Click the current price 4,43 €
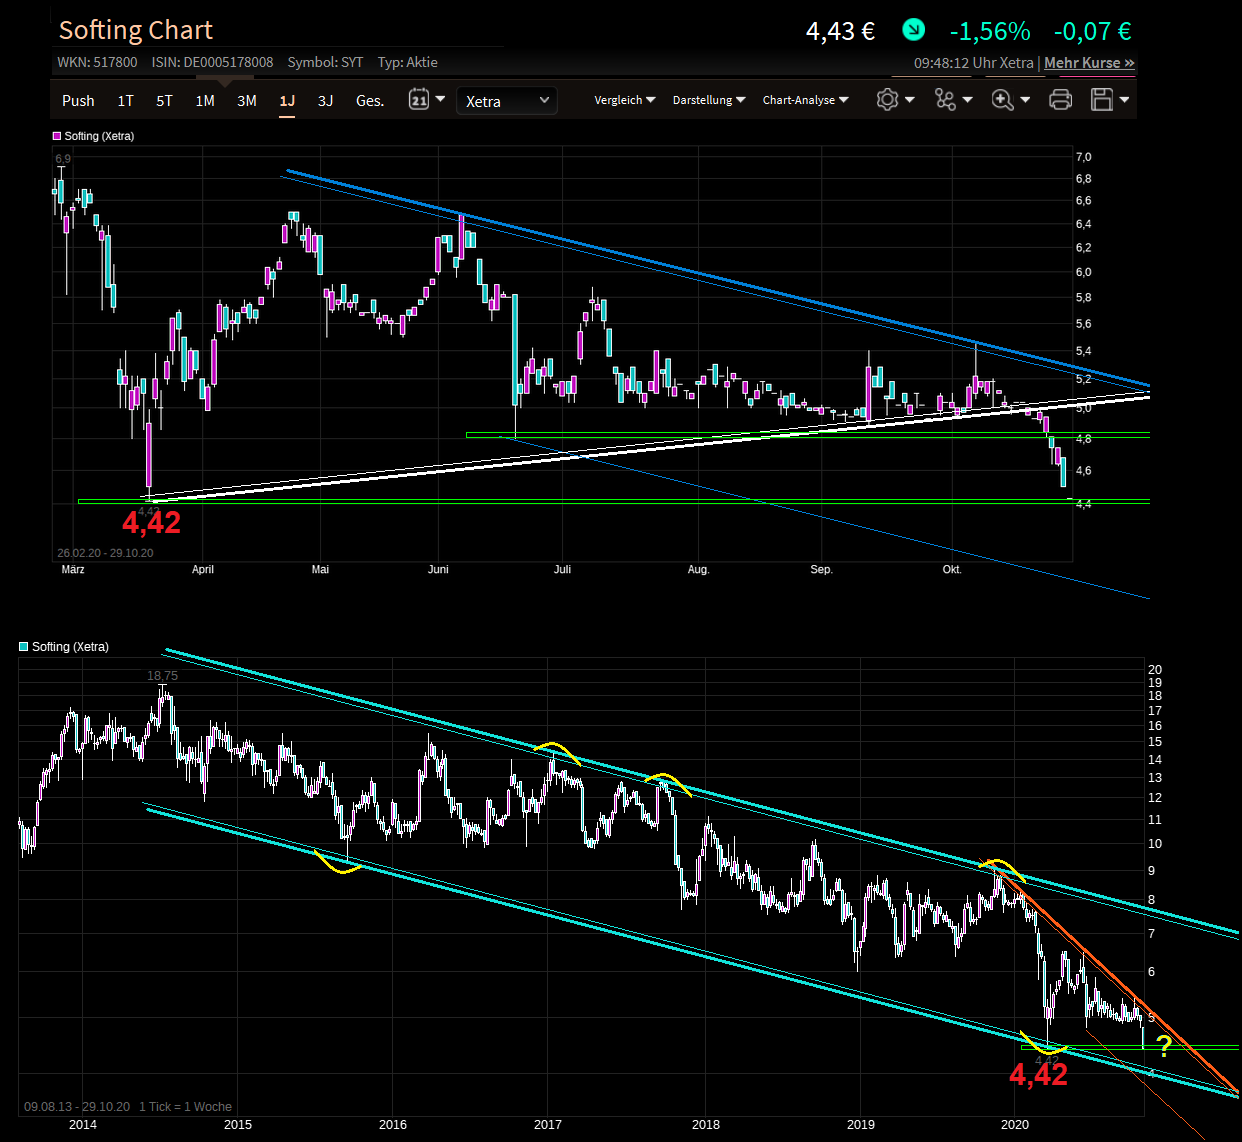This screenshot has height=1142, width=1242. pyautogui.click(x=840, y=31)
